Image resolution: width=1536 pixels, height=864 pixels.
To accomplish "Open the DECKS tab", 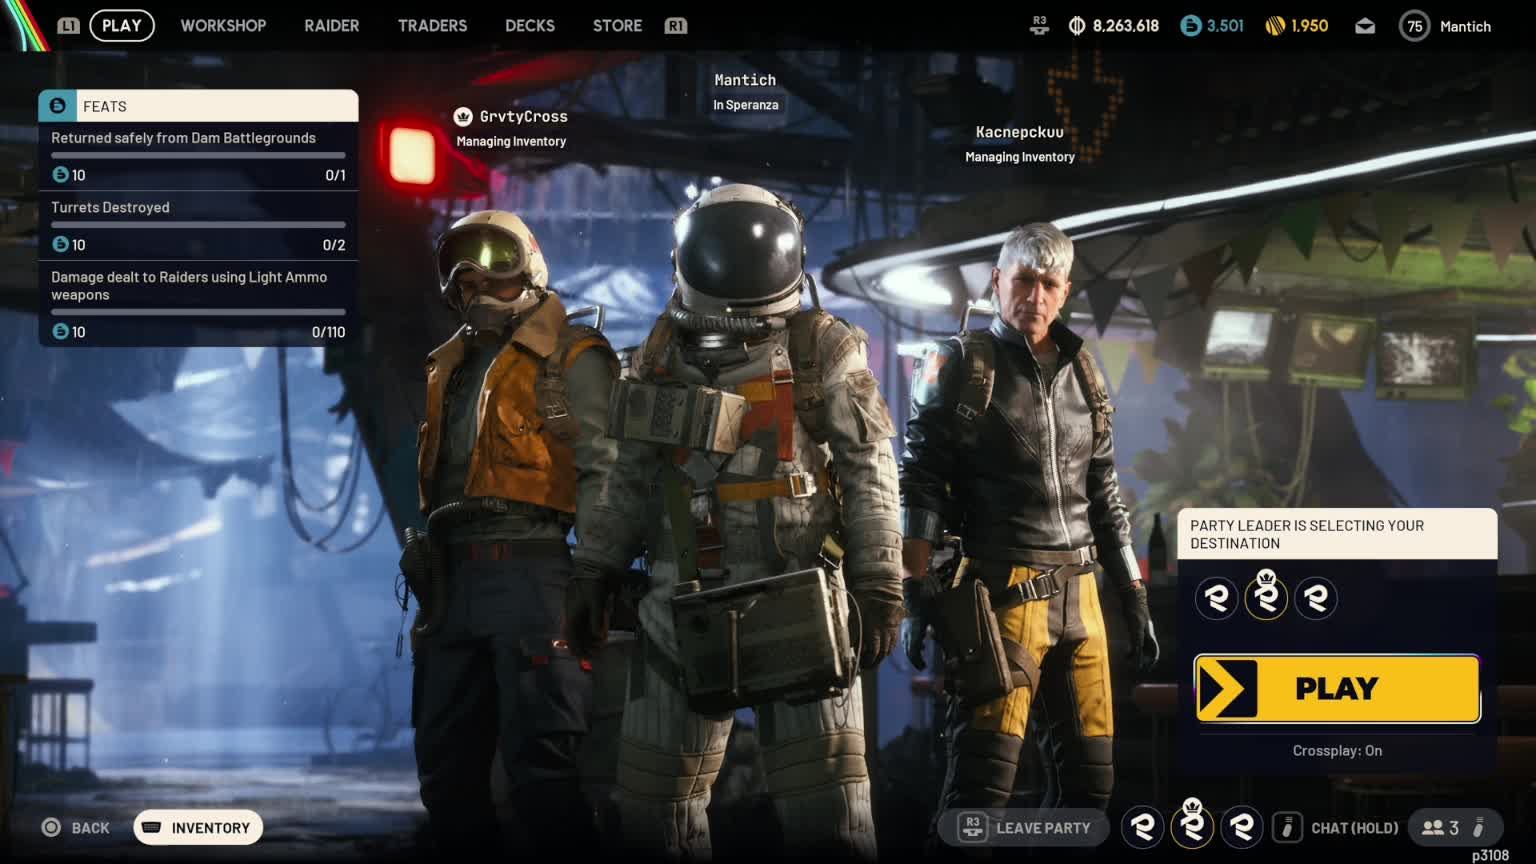I will coord(529,25).
